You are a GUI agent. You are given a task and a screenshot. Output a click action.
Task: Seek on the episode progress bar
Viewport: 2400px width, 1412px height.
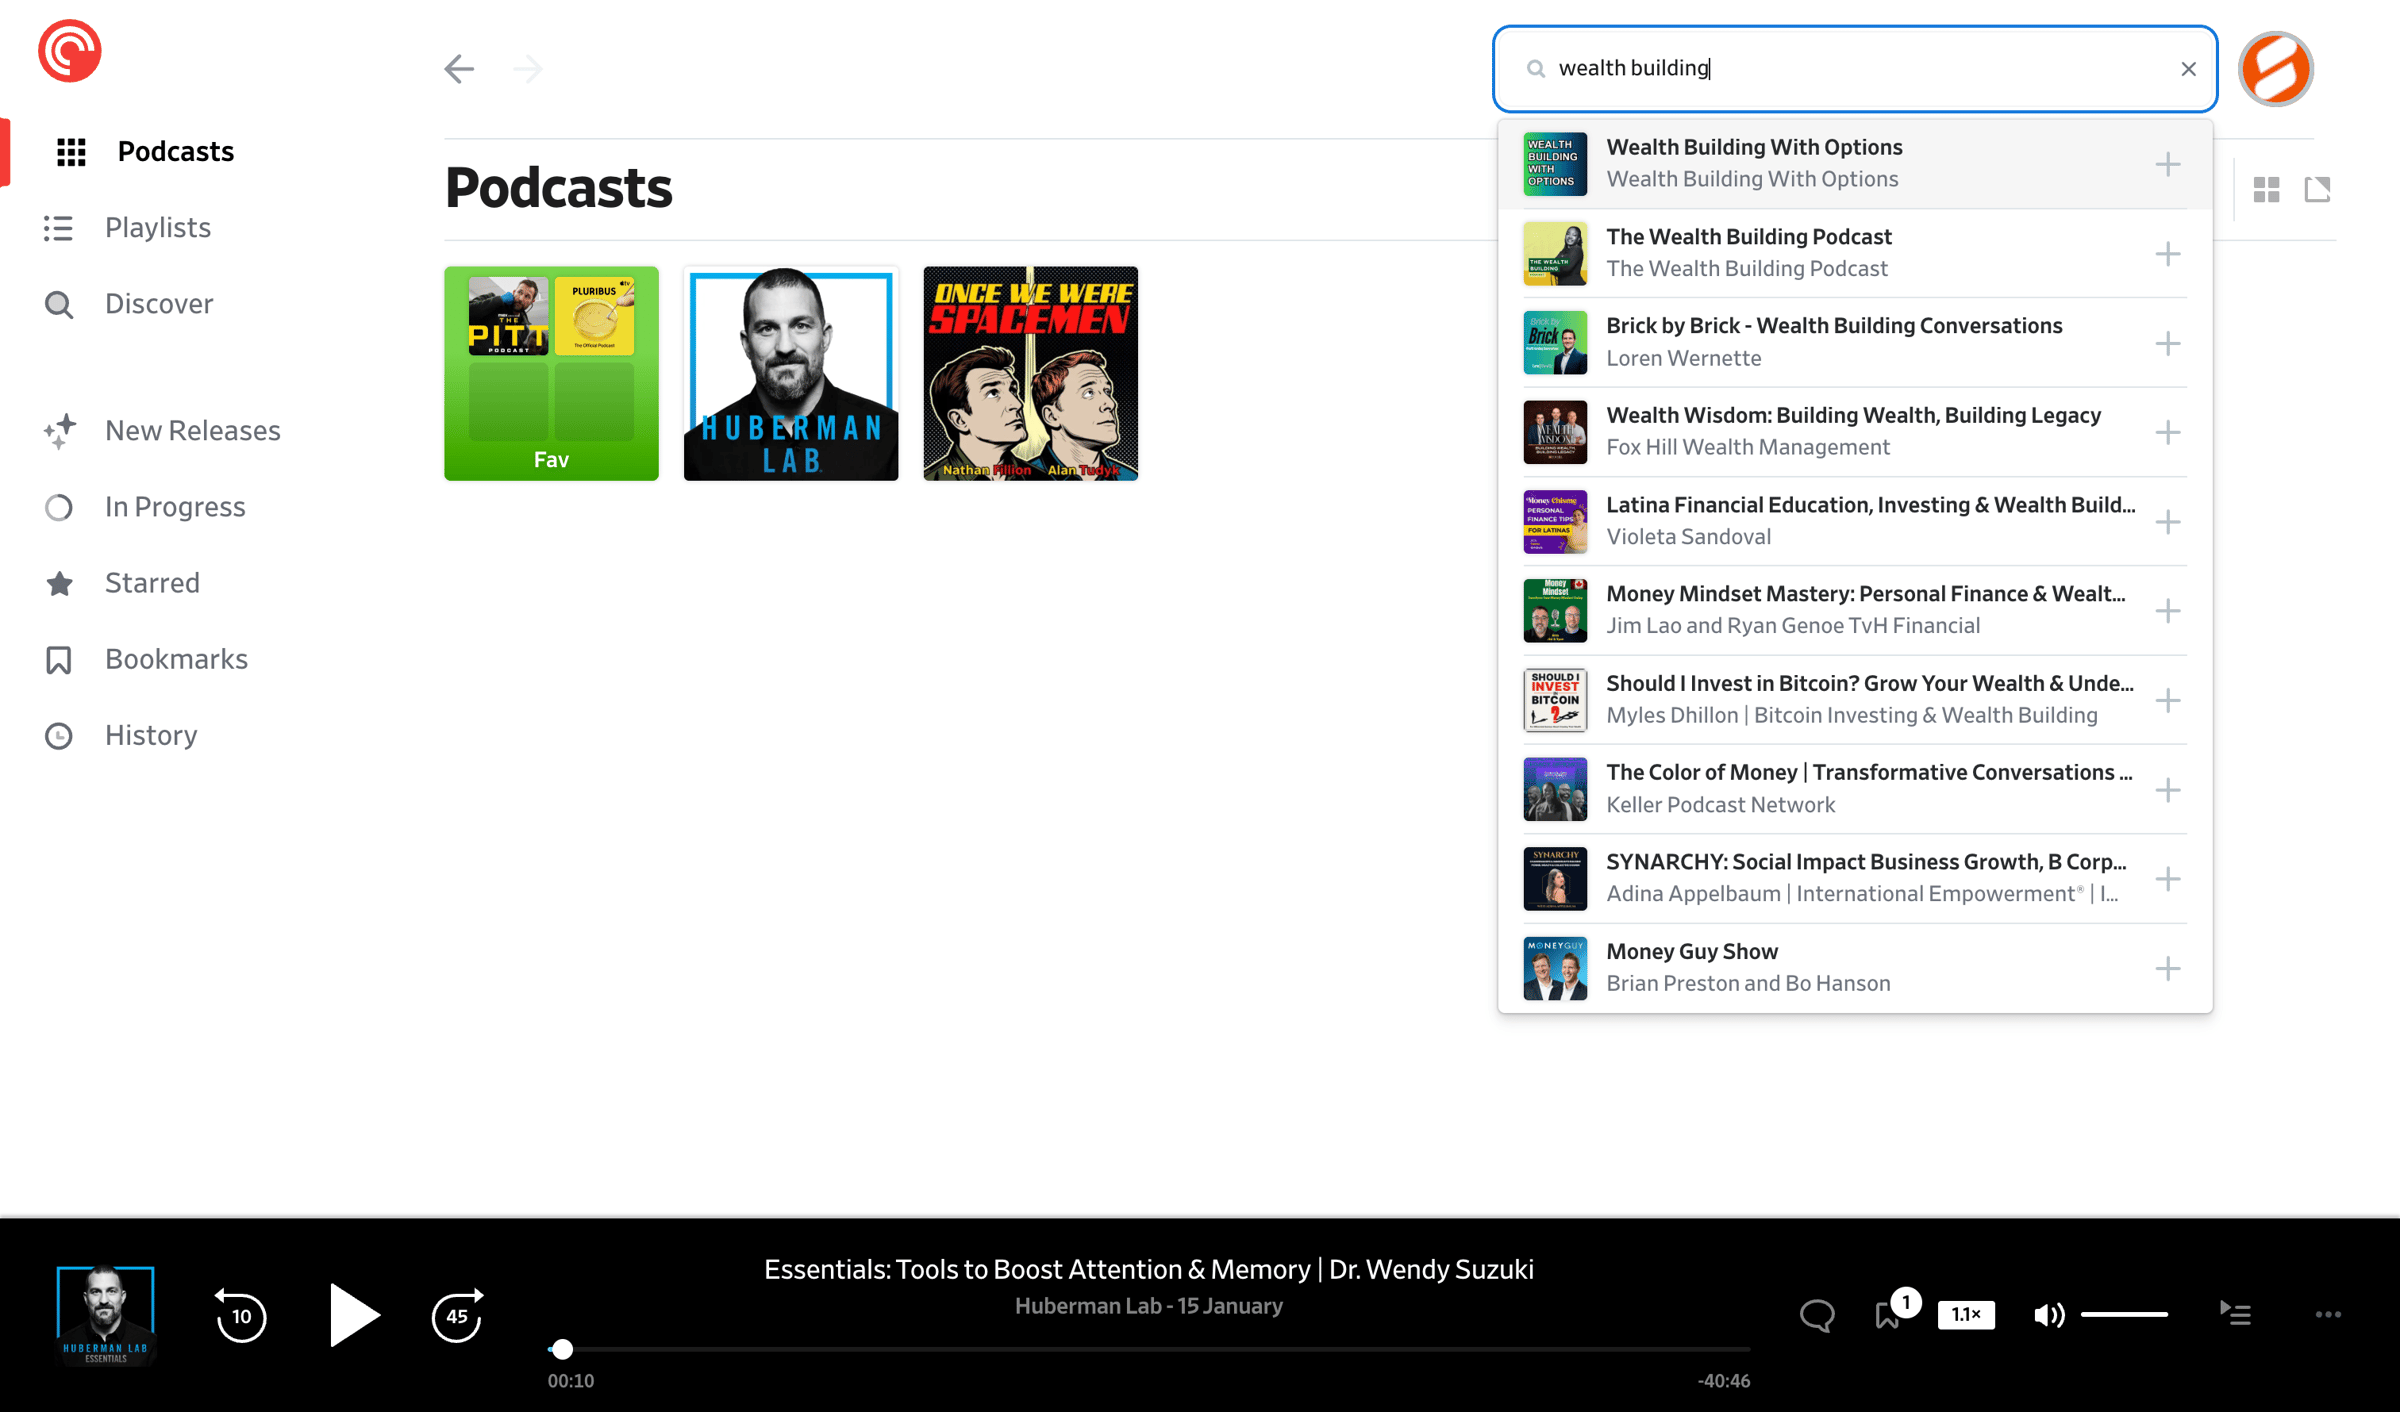(1149, 1349)
